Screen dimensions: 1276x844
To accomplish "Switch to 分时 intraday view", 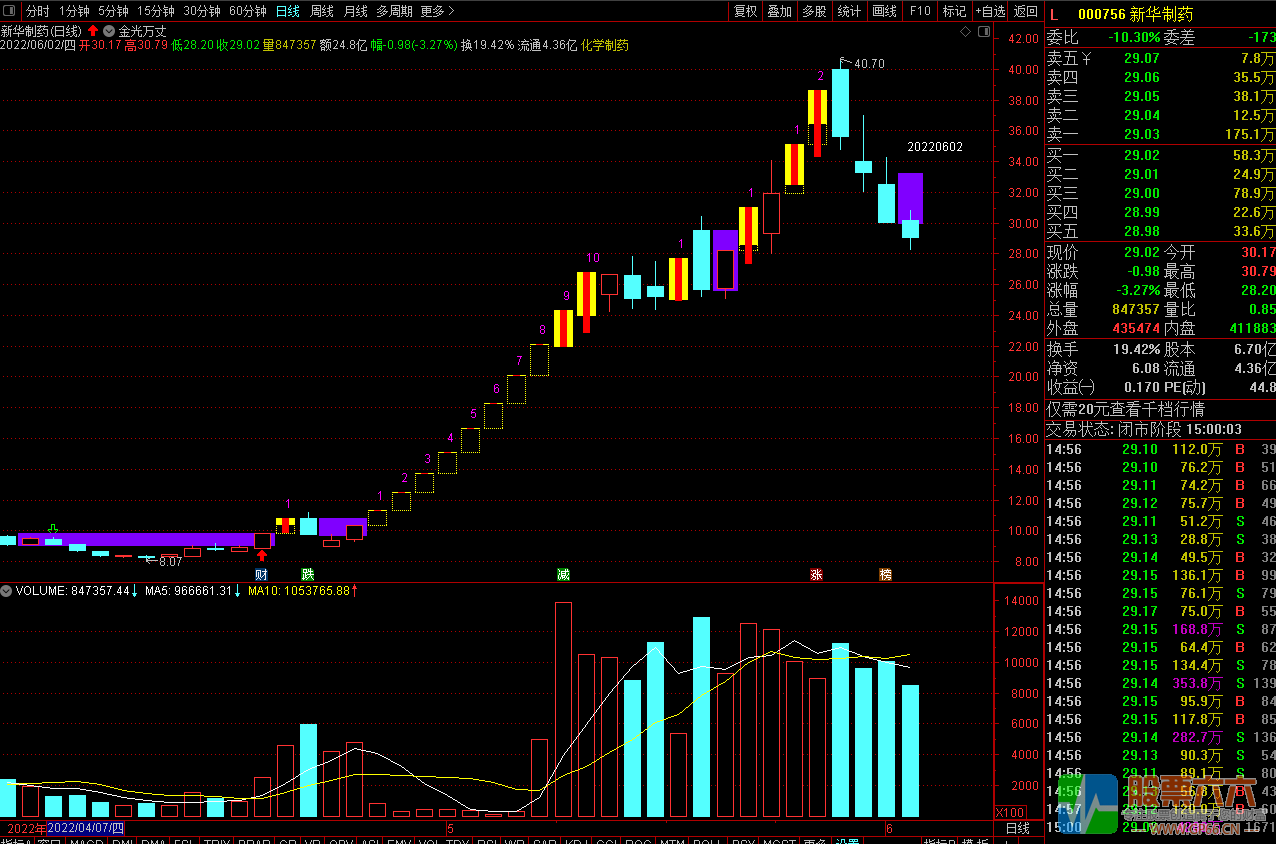I will click(x=37, y=11).
